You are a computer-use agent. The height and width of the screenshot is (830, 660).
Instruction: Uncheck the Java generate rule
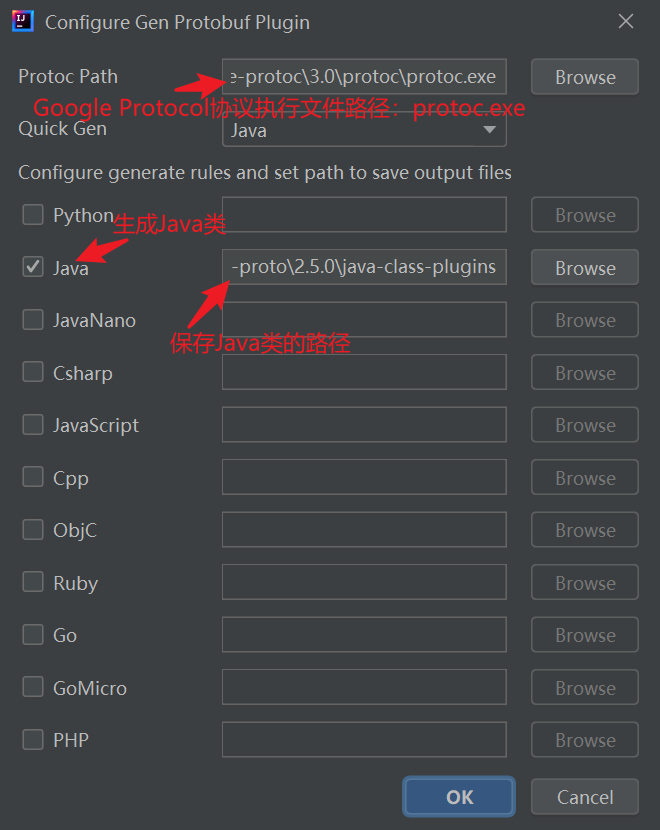(x=32, y=267)
